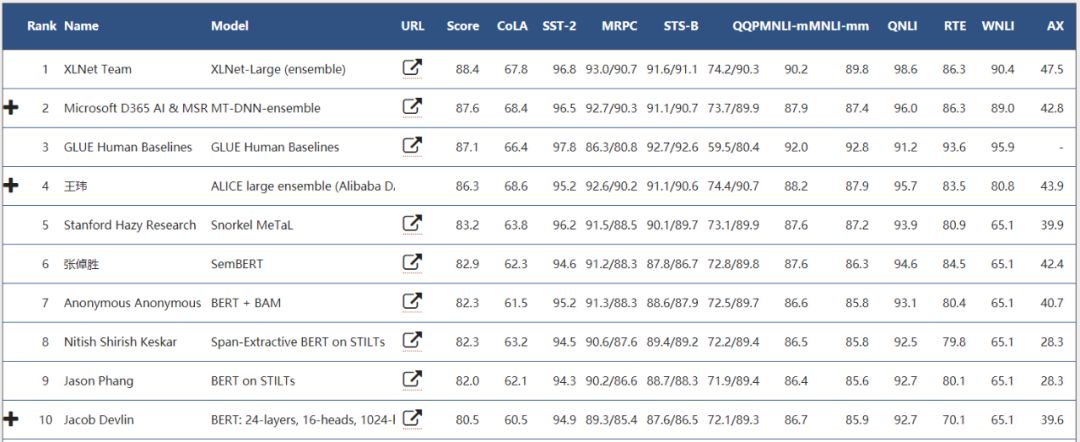1080x442 pixels.
Task: Select the SST-2 column header
Action: click(560, 26)
